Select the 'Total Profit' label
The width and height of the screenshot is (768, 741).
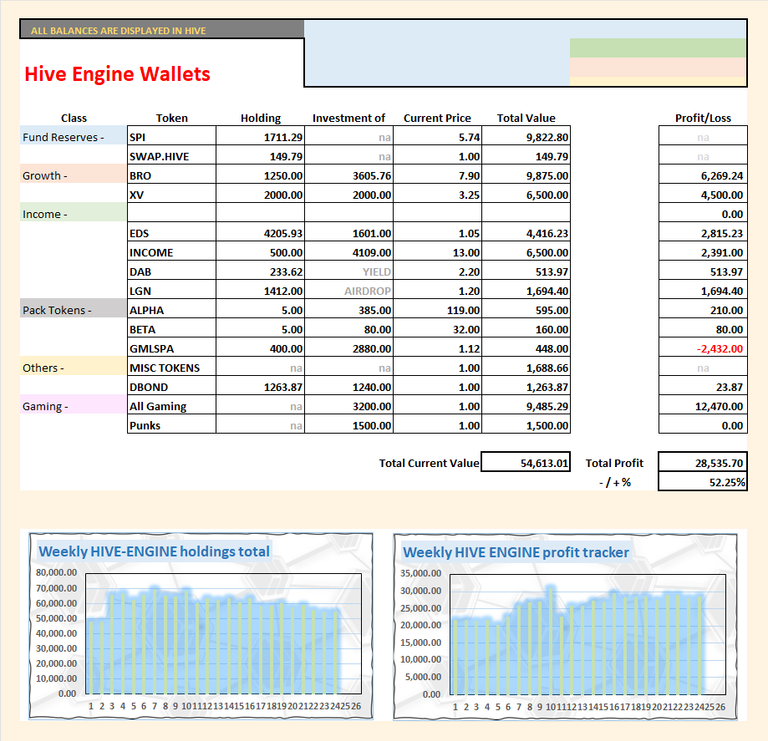[614, 463]
